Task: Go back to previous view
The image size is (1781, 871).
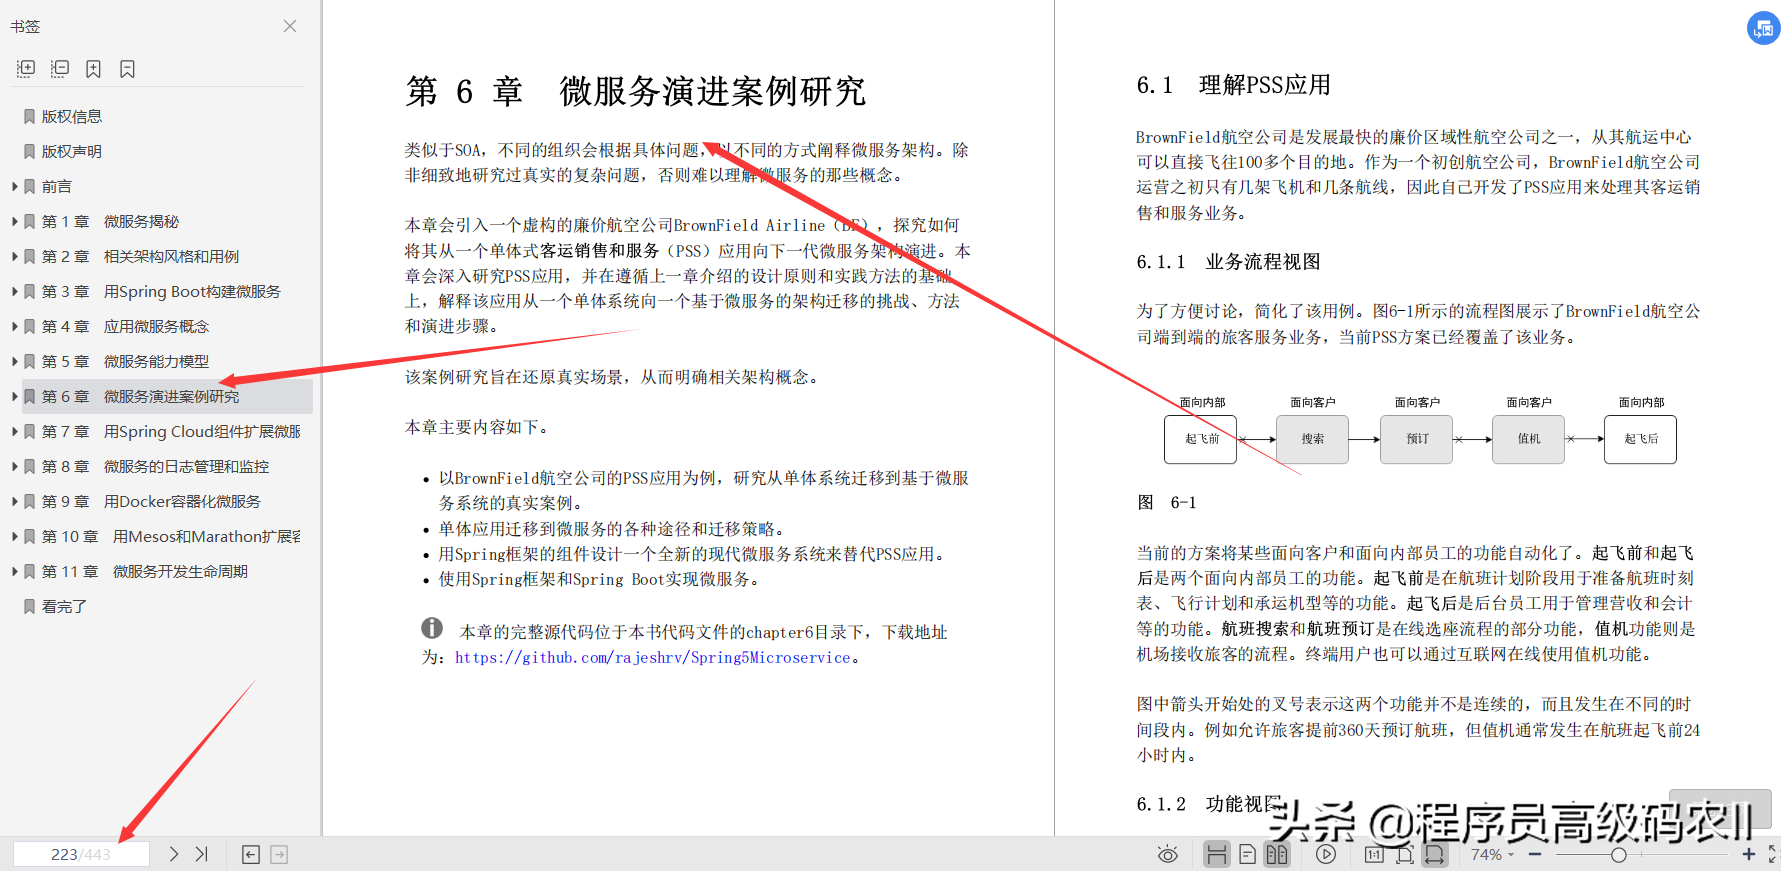Action: (x=251, y=854)
